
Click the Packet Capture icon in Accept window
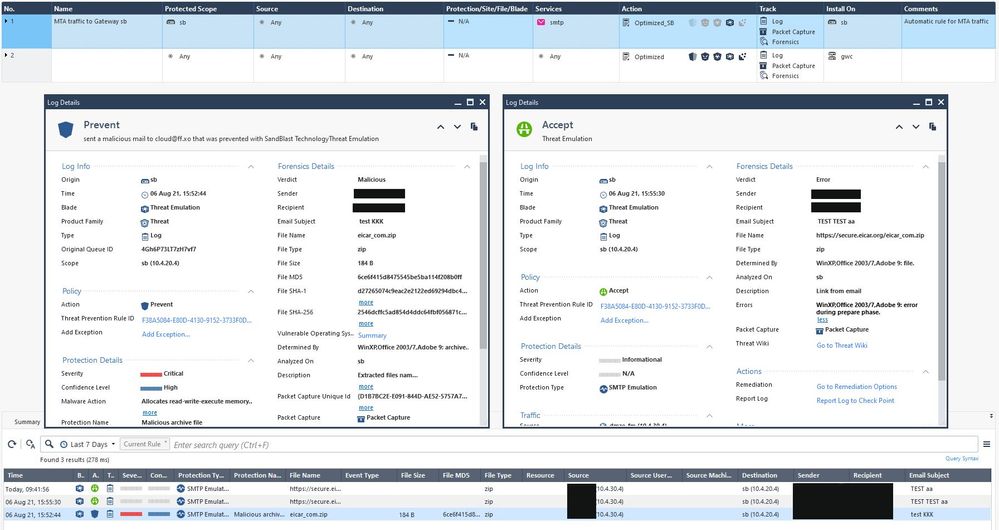point(819,330)
